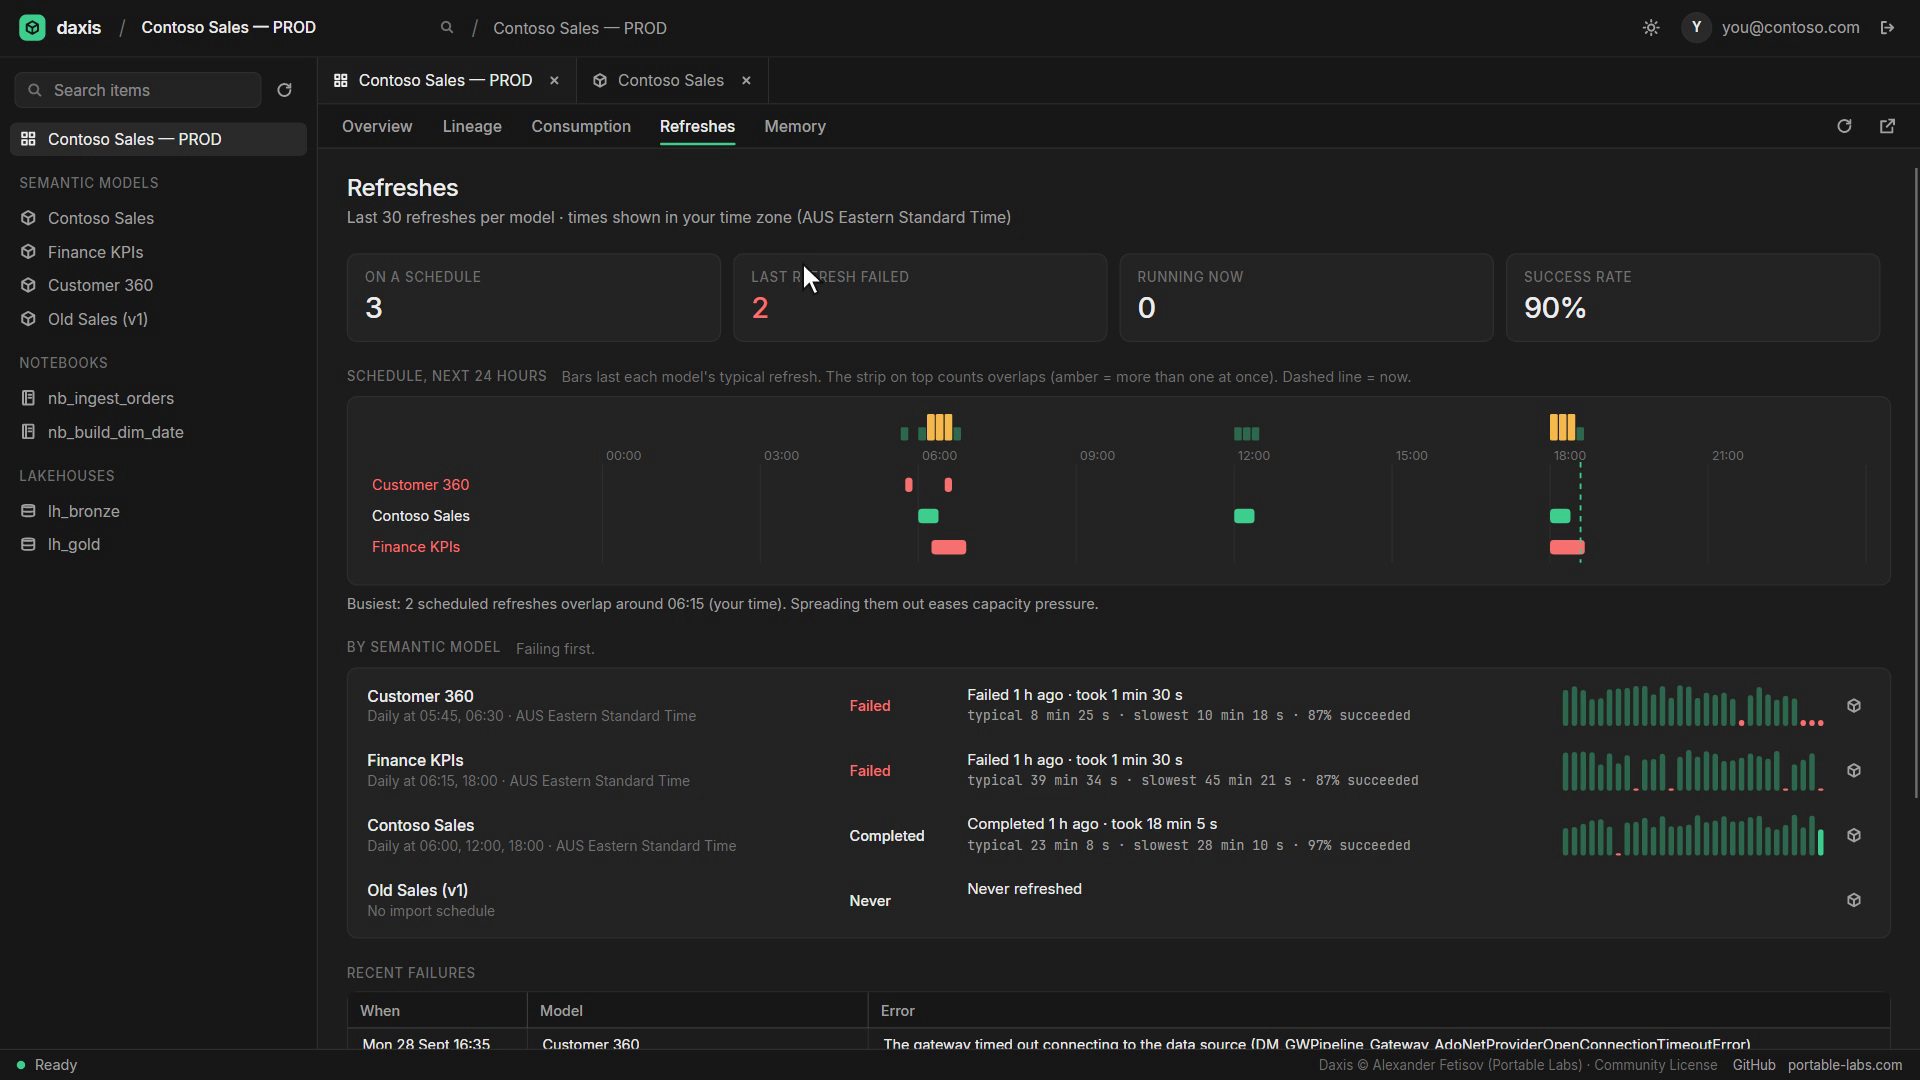Viewport: 1920px width, 1080px height.
Task: Click the On a Schedule card
Action: pyautogui.click(x=533, y=298)
